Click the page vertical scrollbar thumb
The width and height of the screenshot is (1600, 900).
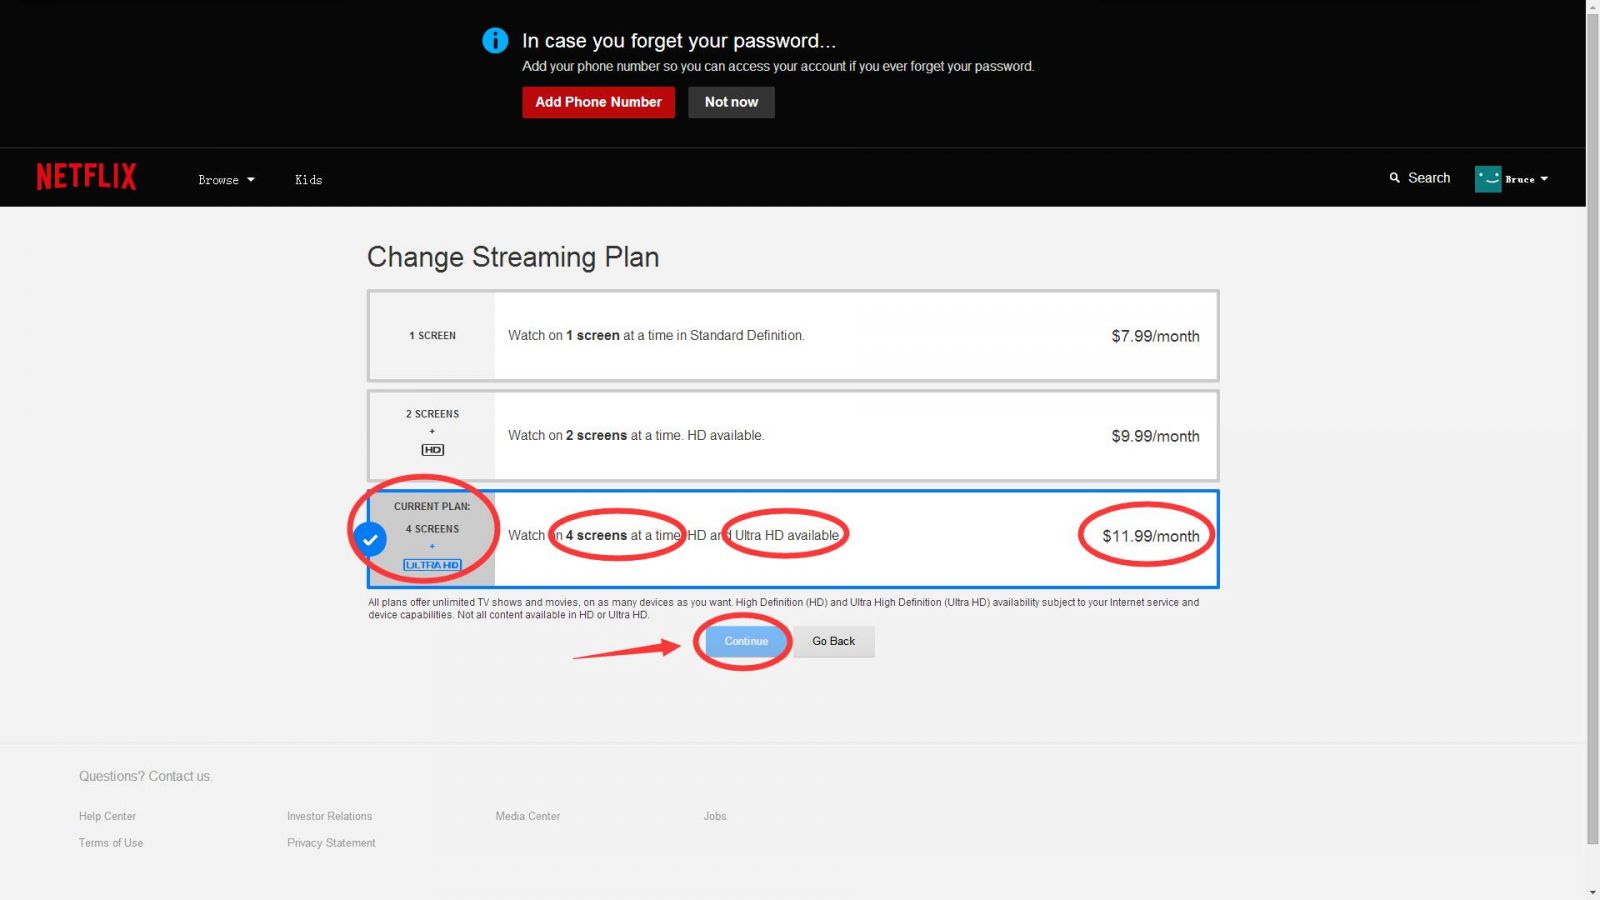1593,428
